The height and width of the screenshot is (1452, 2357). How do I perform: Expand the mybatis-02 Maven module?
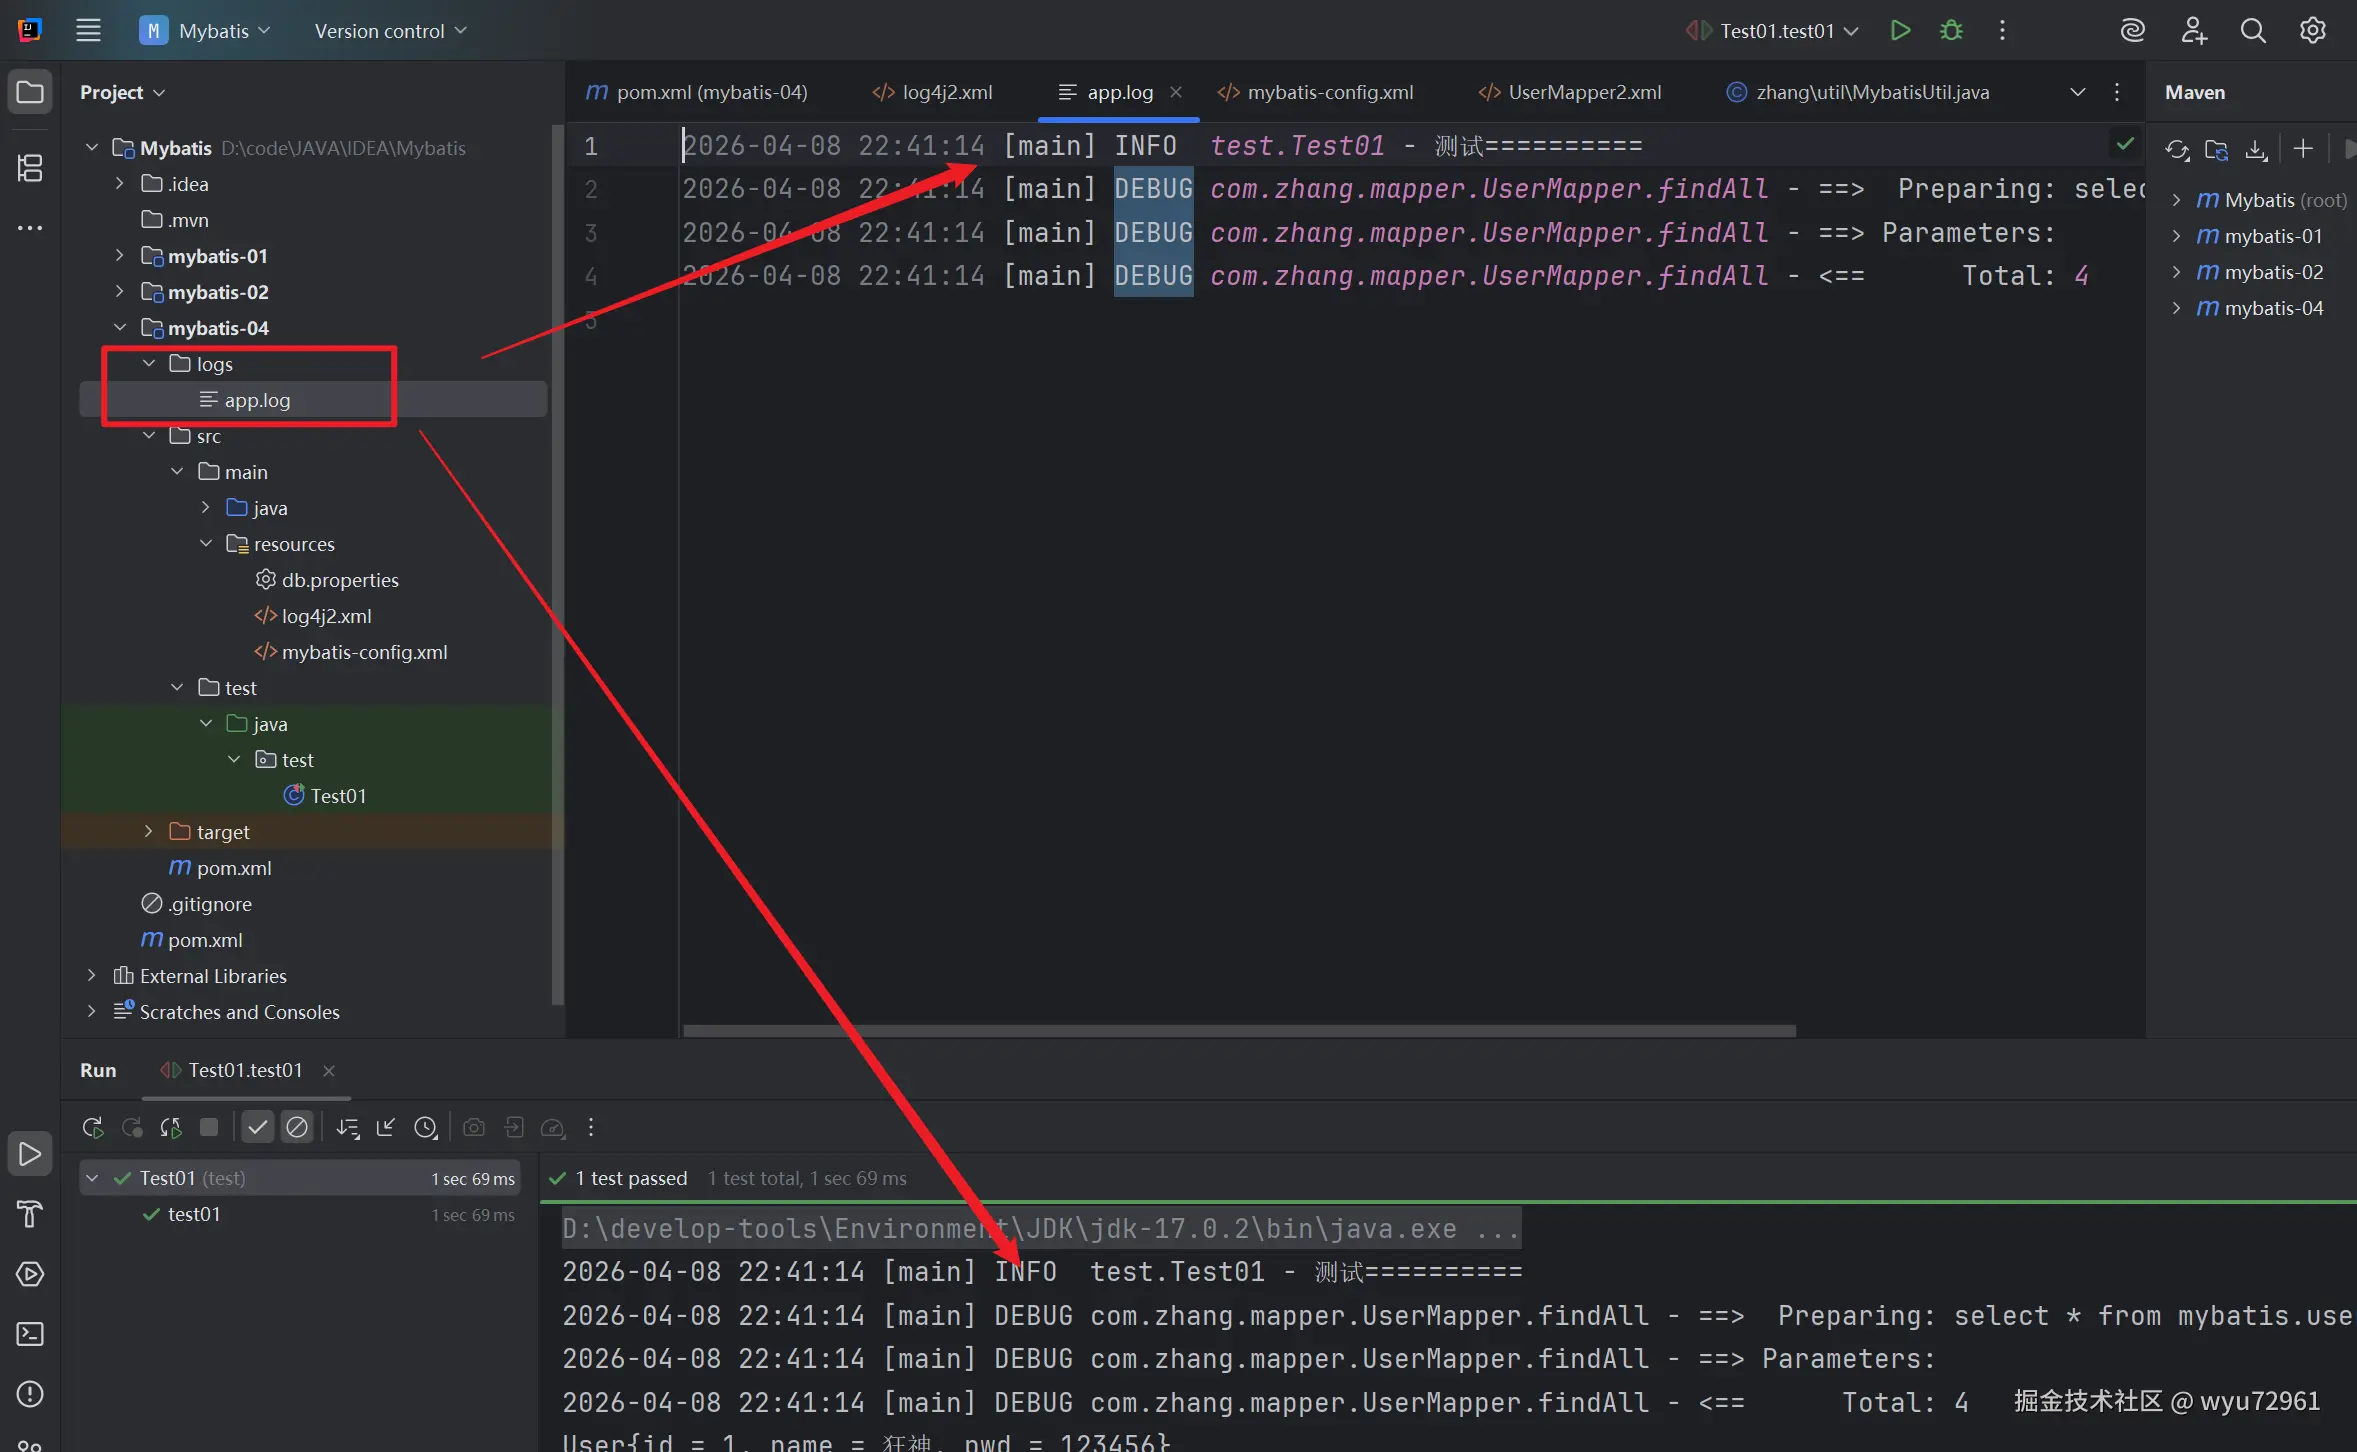[2177, 272]
